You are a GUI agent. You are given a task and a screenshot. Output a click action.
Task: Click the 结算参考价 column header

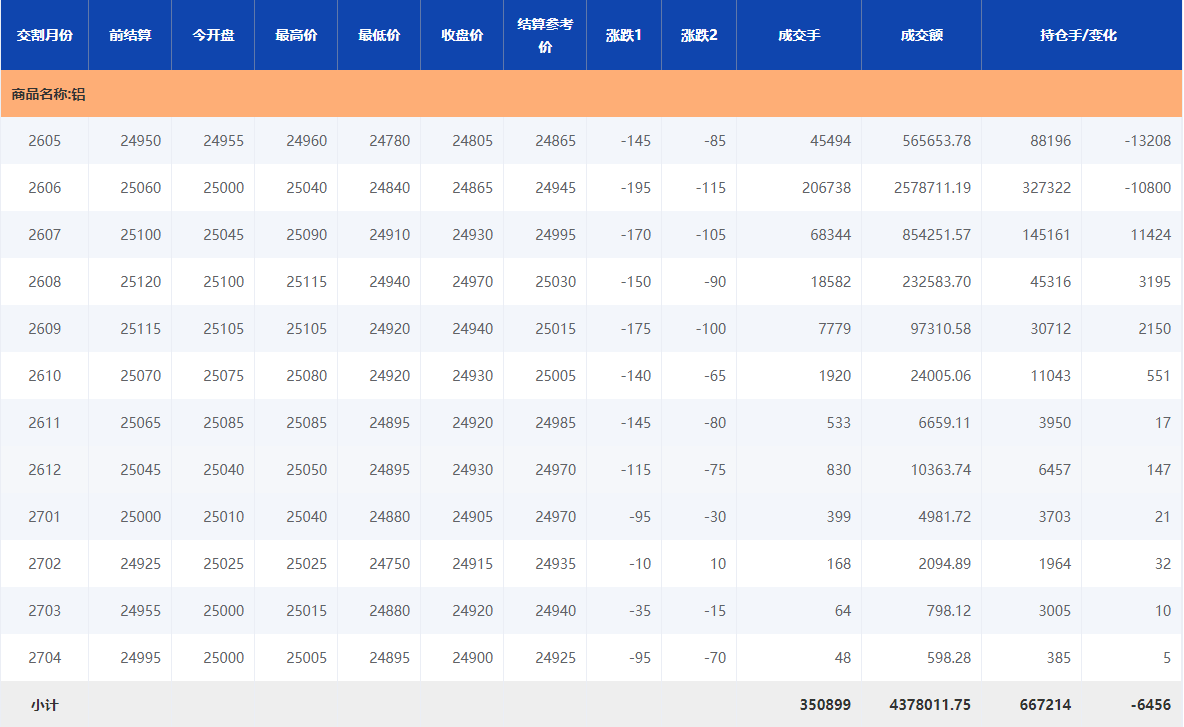point(545,35)
